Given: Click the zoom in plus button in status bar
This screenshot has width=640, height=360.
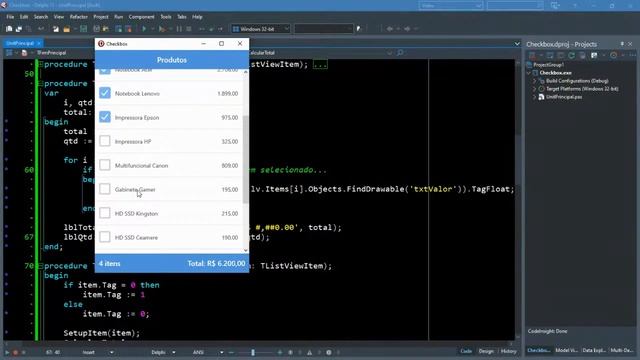Looking at the screenshot, I should pyautogui.click(x=280, y=352).
